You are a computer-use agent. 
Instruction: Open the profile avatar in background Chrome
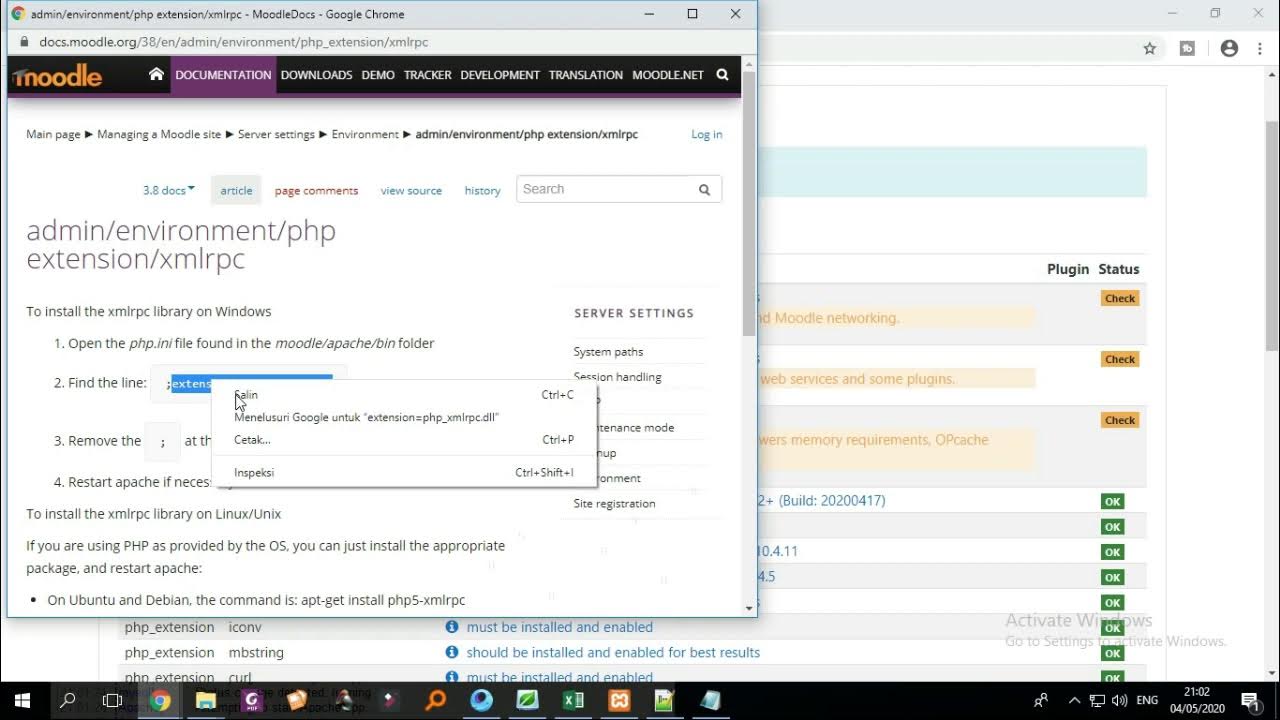tap(1230, 48)
